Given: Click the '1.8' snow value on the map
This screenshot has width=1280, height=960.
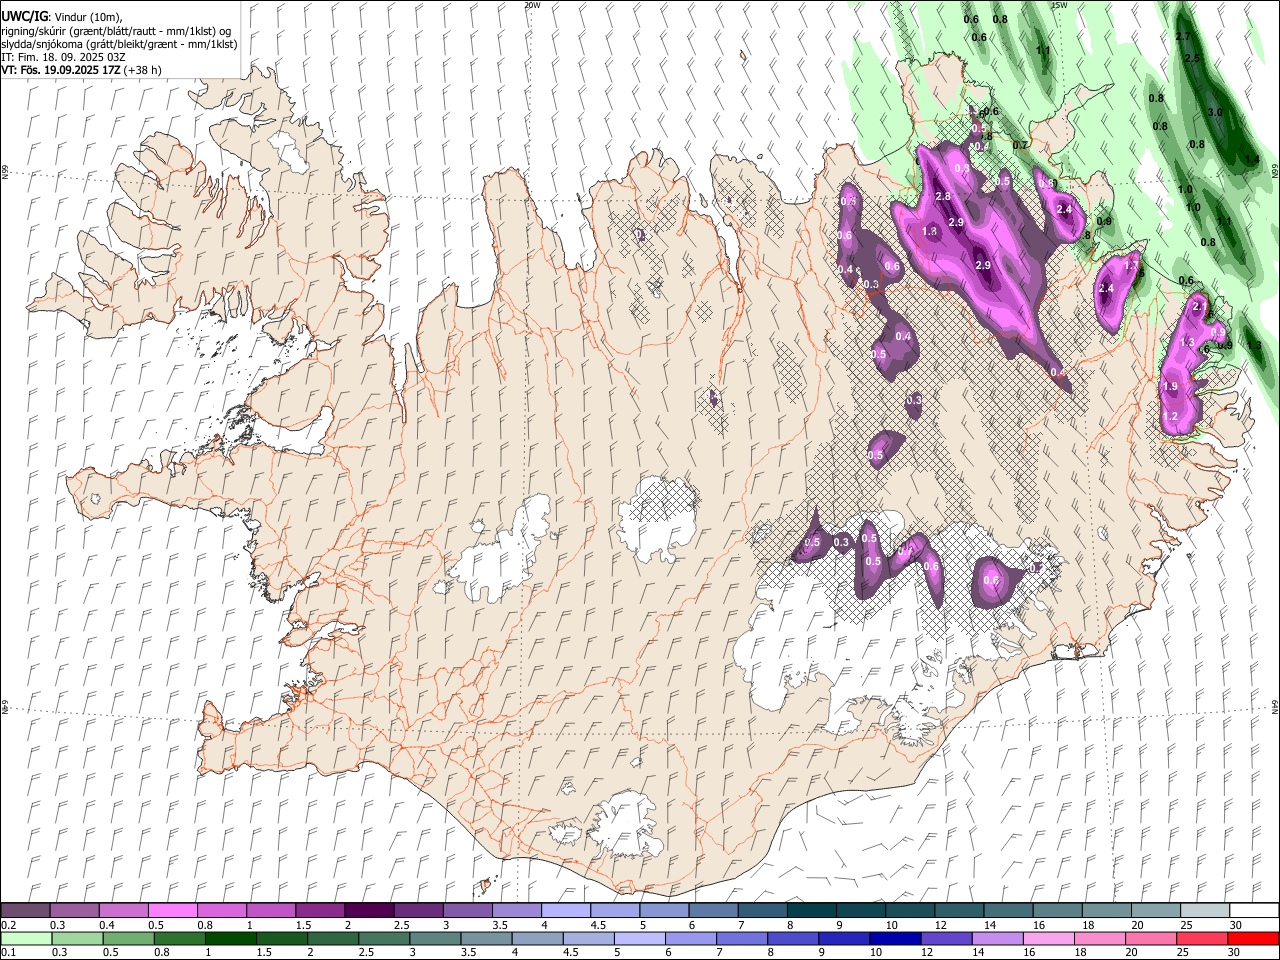Looking at the screenshot, I should point(929,231).
